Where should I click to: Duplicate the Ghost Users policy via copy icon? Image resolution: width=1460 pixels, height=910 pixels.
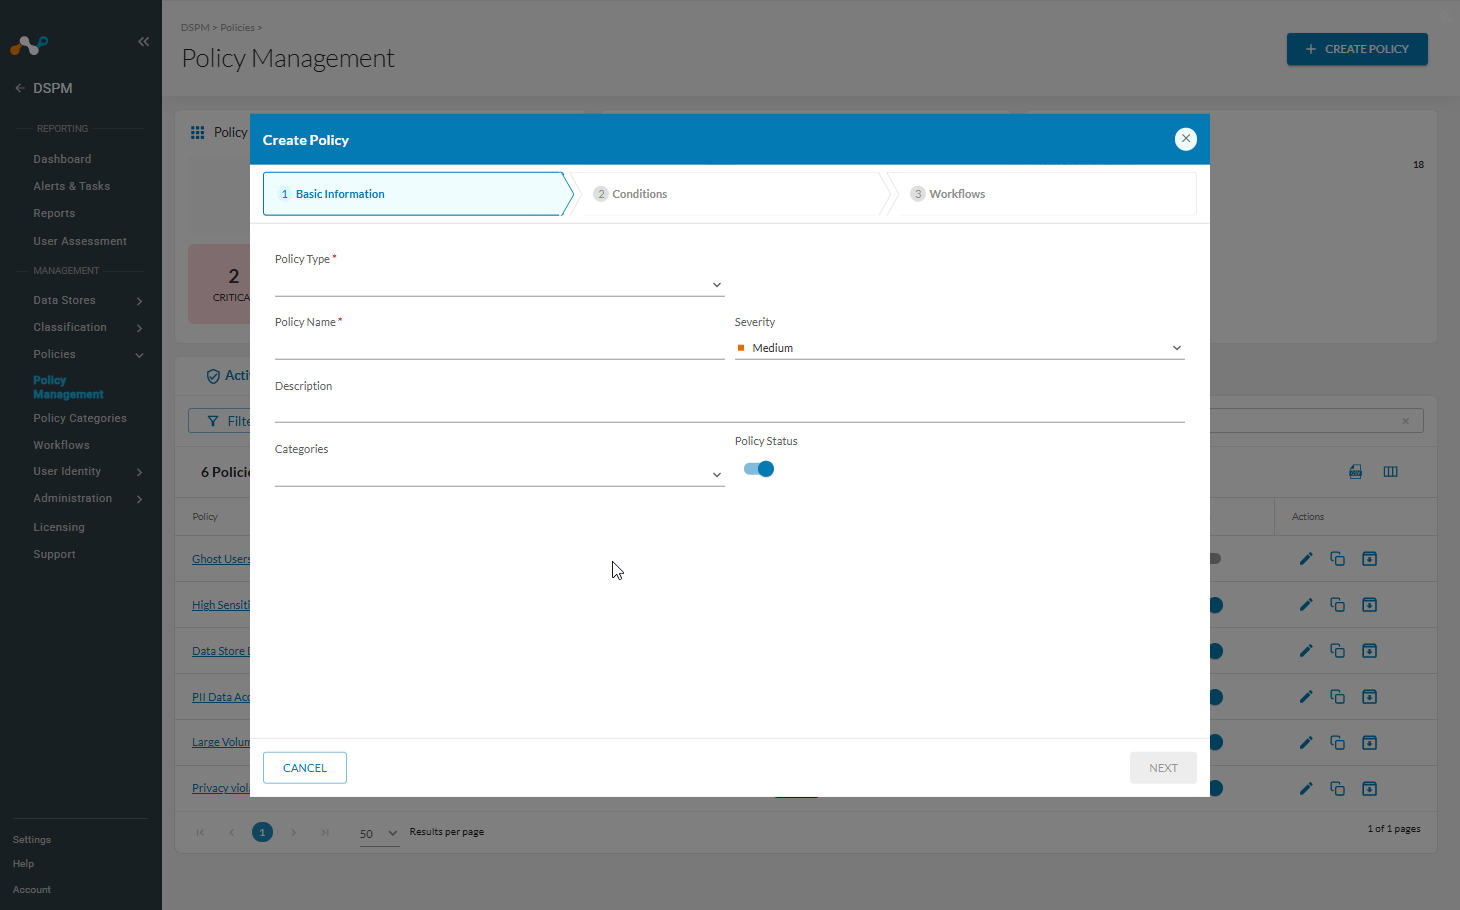coord(1338,559)
